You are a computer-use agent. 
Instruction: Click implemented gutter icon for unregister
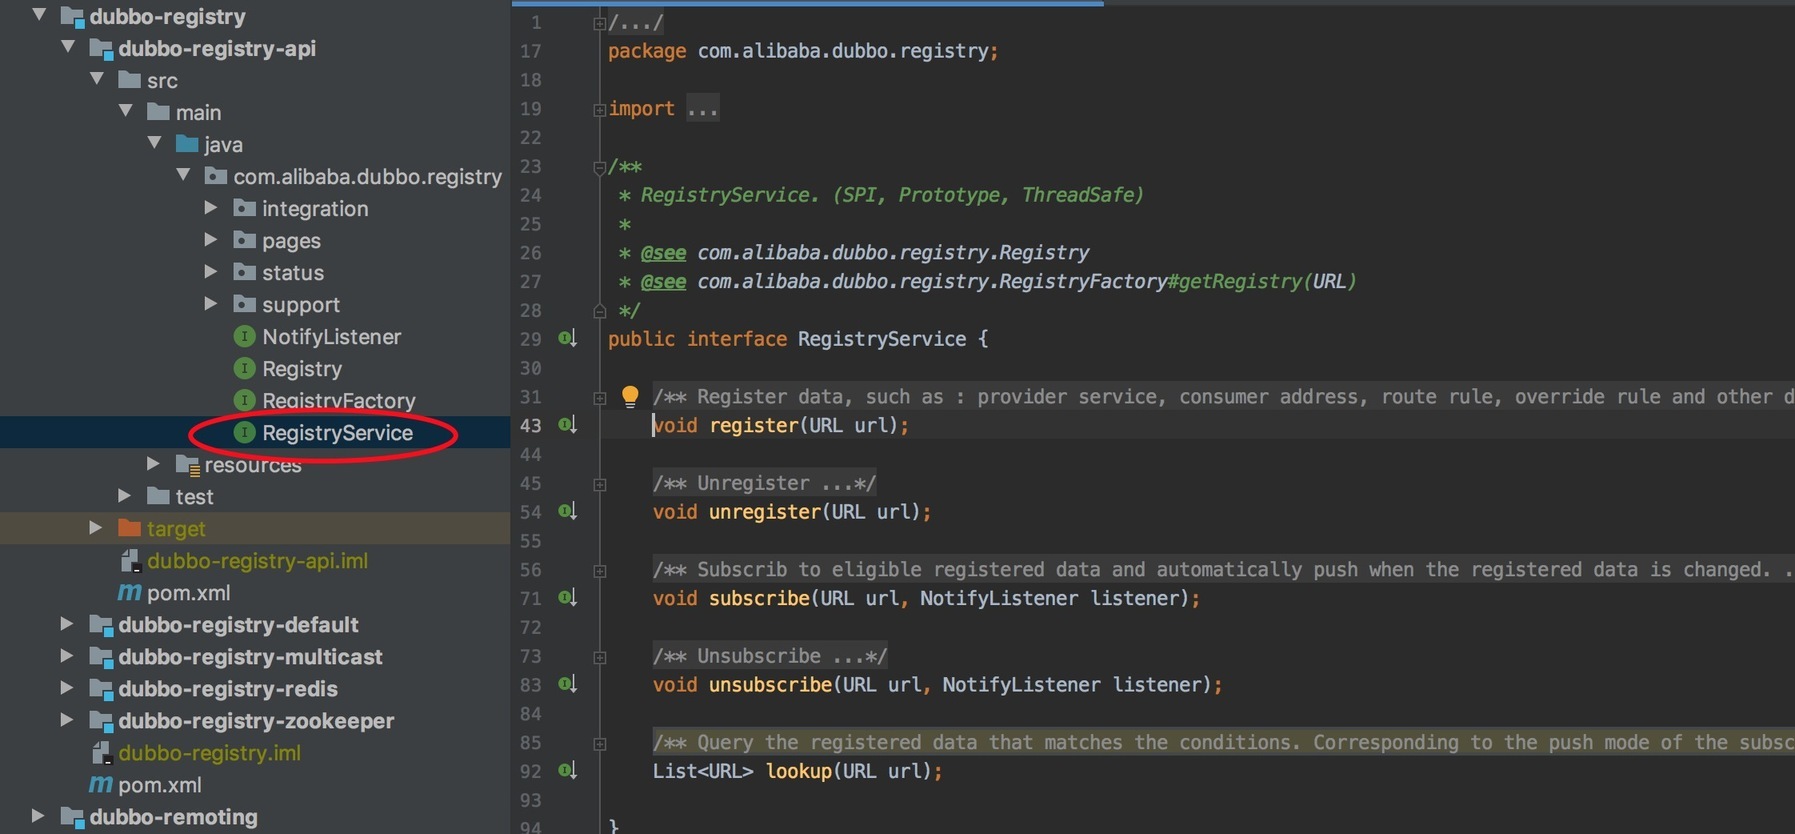[567, 512]
